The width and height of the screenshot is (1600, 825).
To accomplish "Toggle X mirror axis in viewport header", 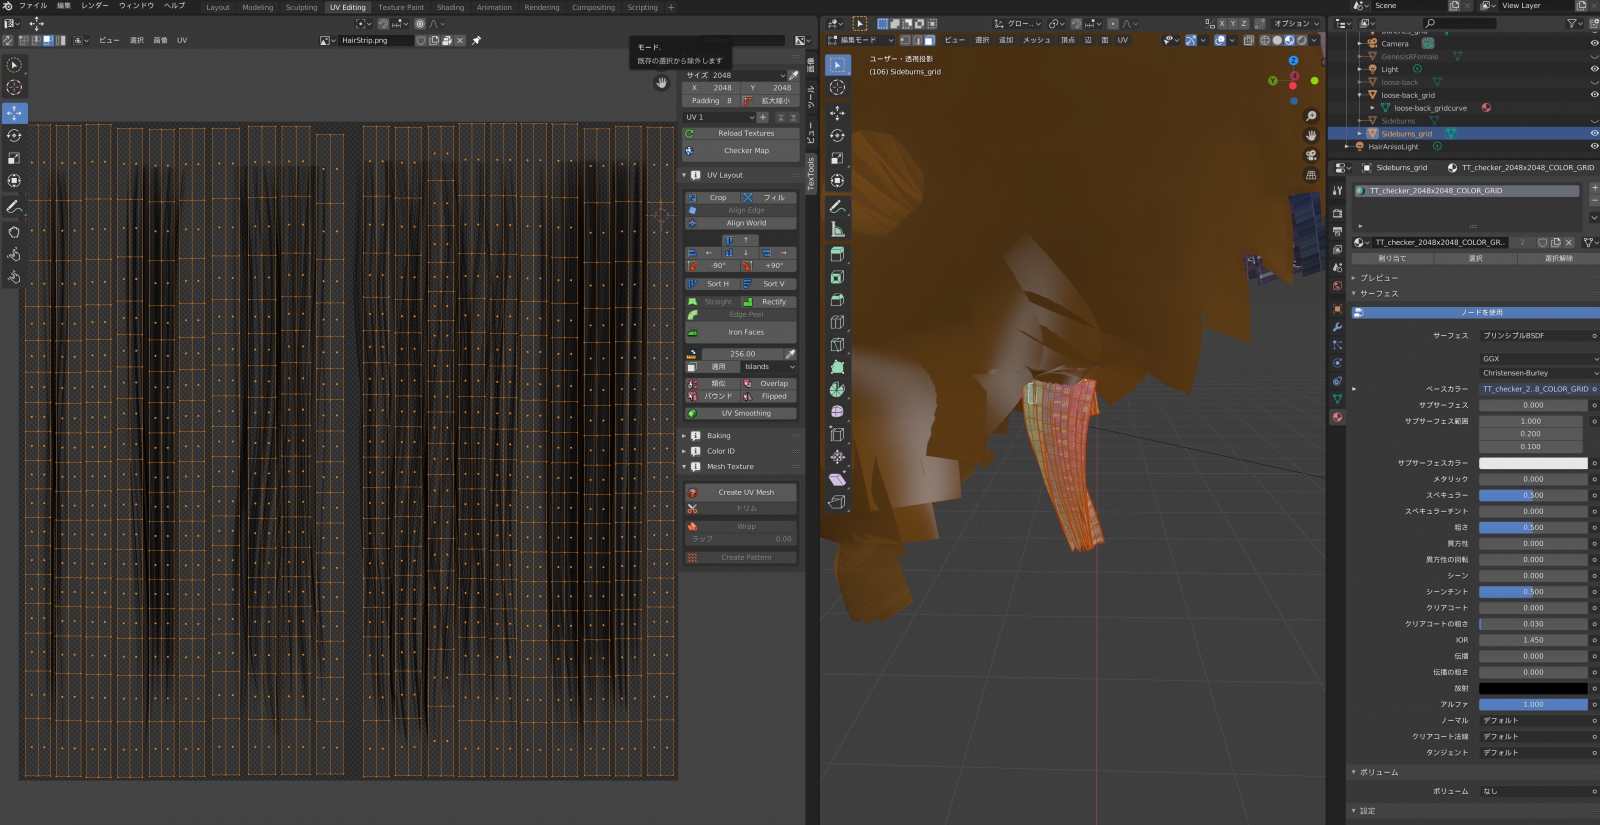I will coord(1221,23).
